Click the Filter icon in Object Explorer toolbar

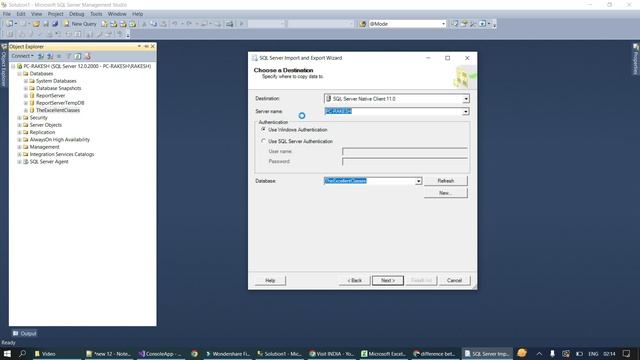point(69,56)
